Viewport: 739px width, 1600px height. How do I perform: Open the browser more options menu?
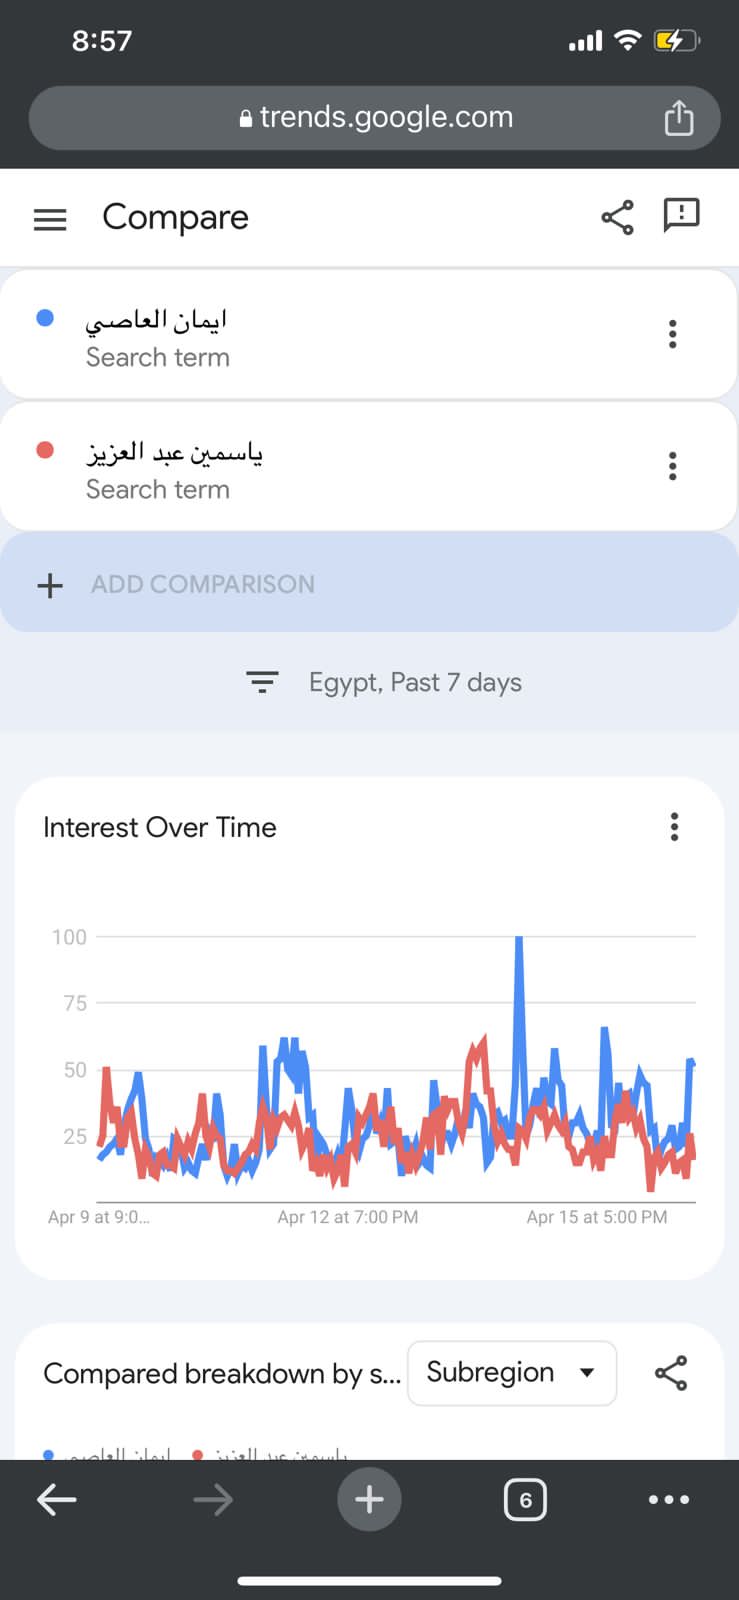668,1499
